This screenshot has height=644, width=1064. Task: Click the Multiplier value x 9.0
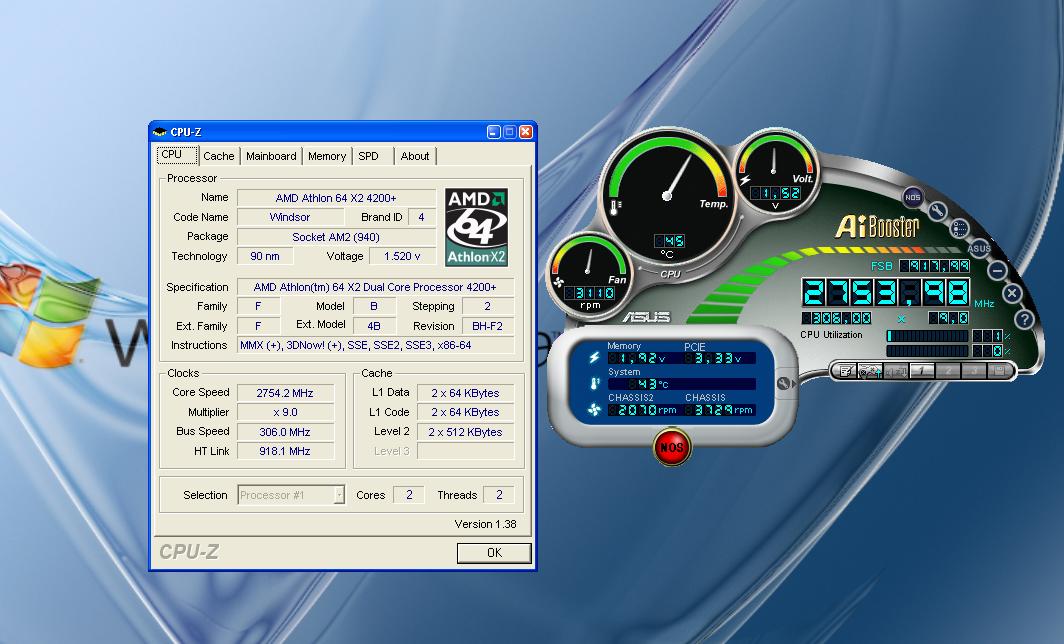point(285,412)
